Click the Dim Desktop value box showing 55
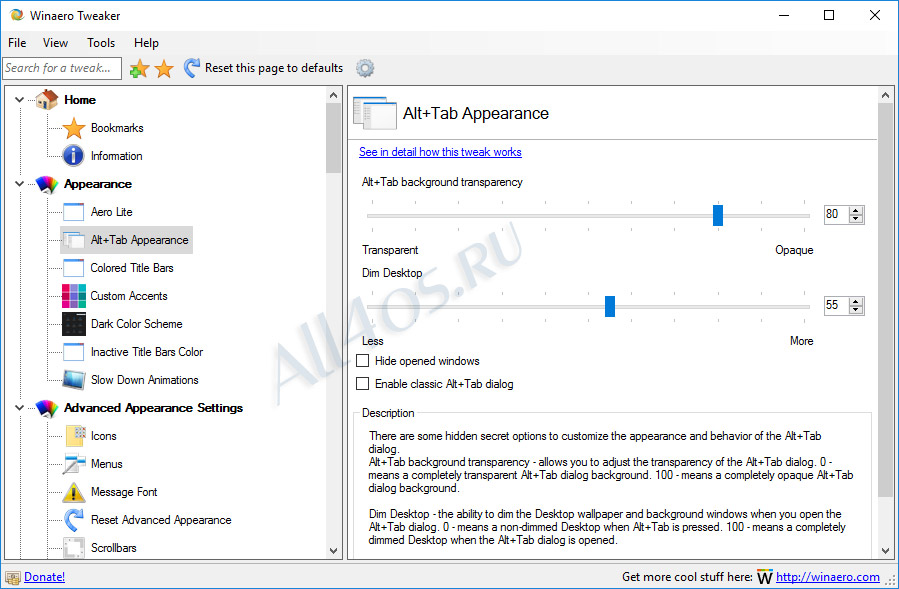This screenshot has width=899, height=589. [837, 306]
